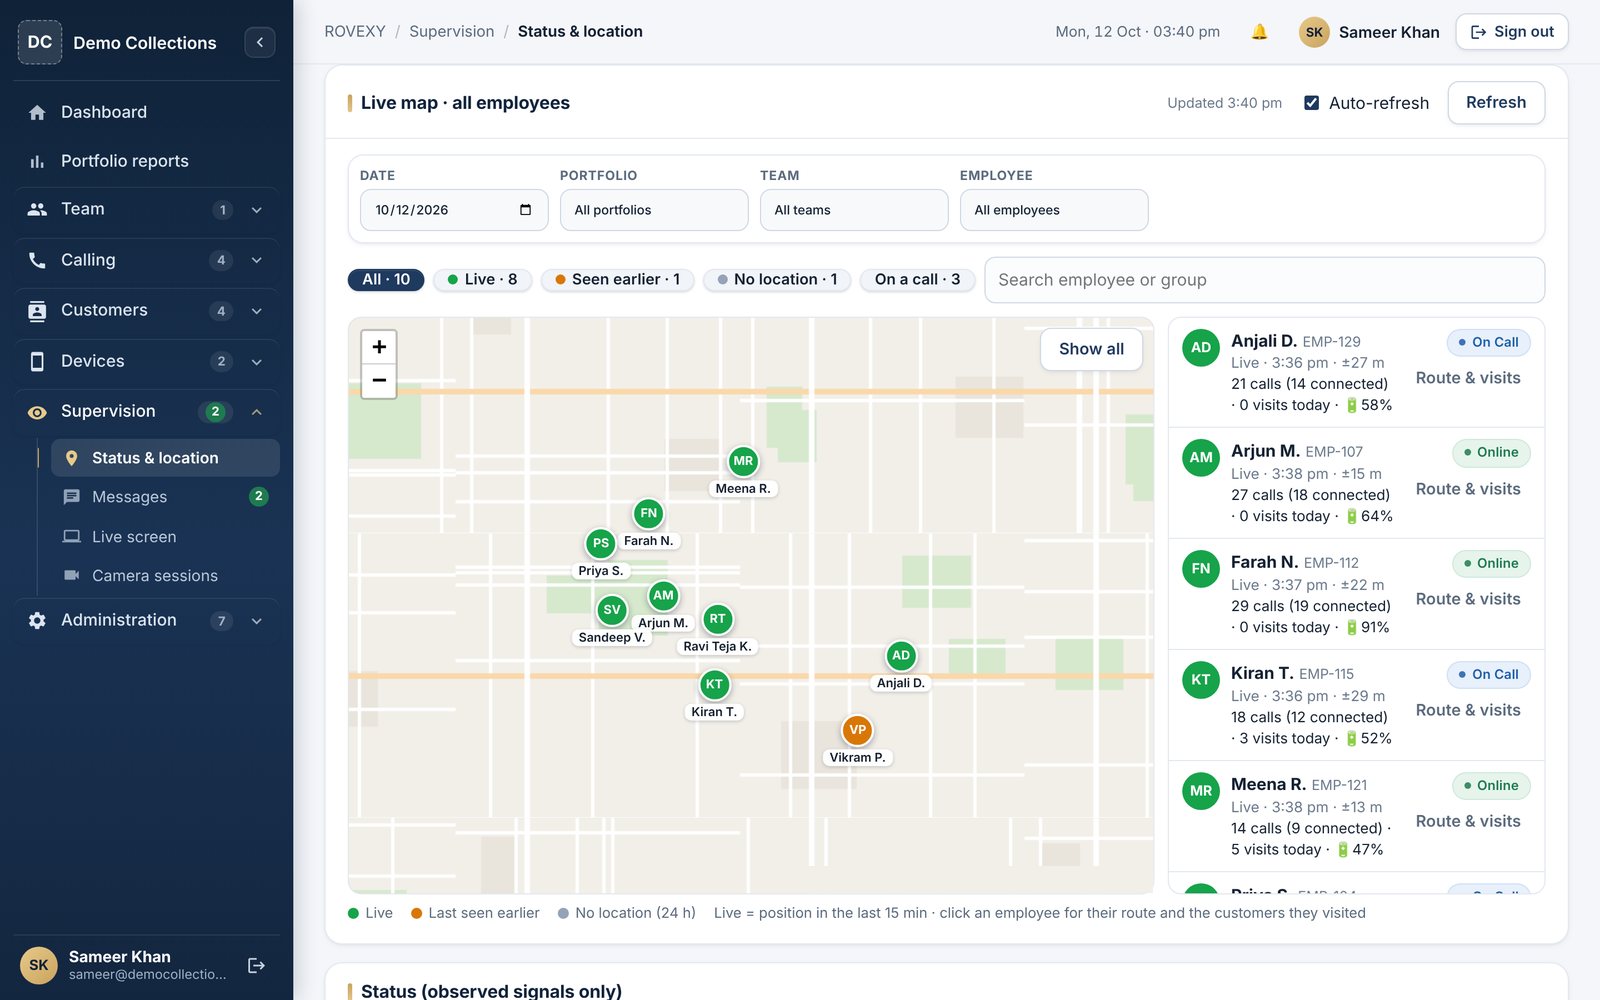Collapse the sidebar with the chevron button
Viewport: 1600px width, 1000px height.
click(x=260, y=42)
